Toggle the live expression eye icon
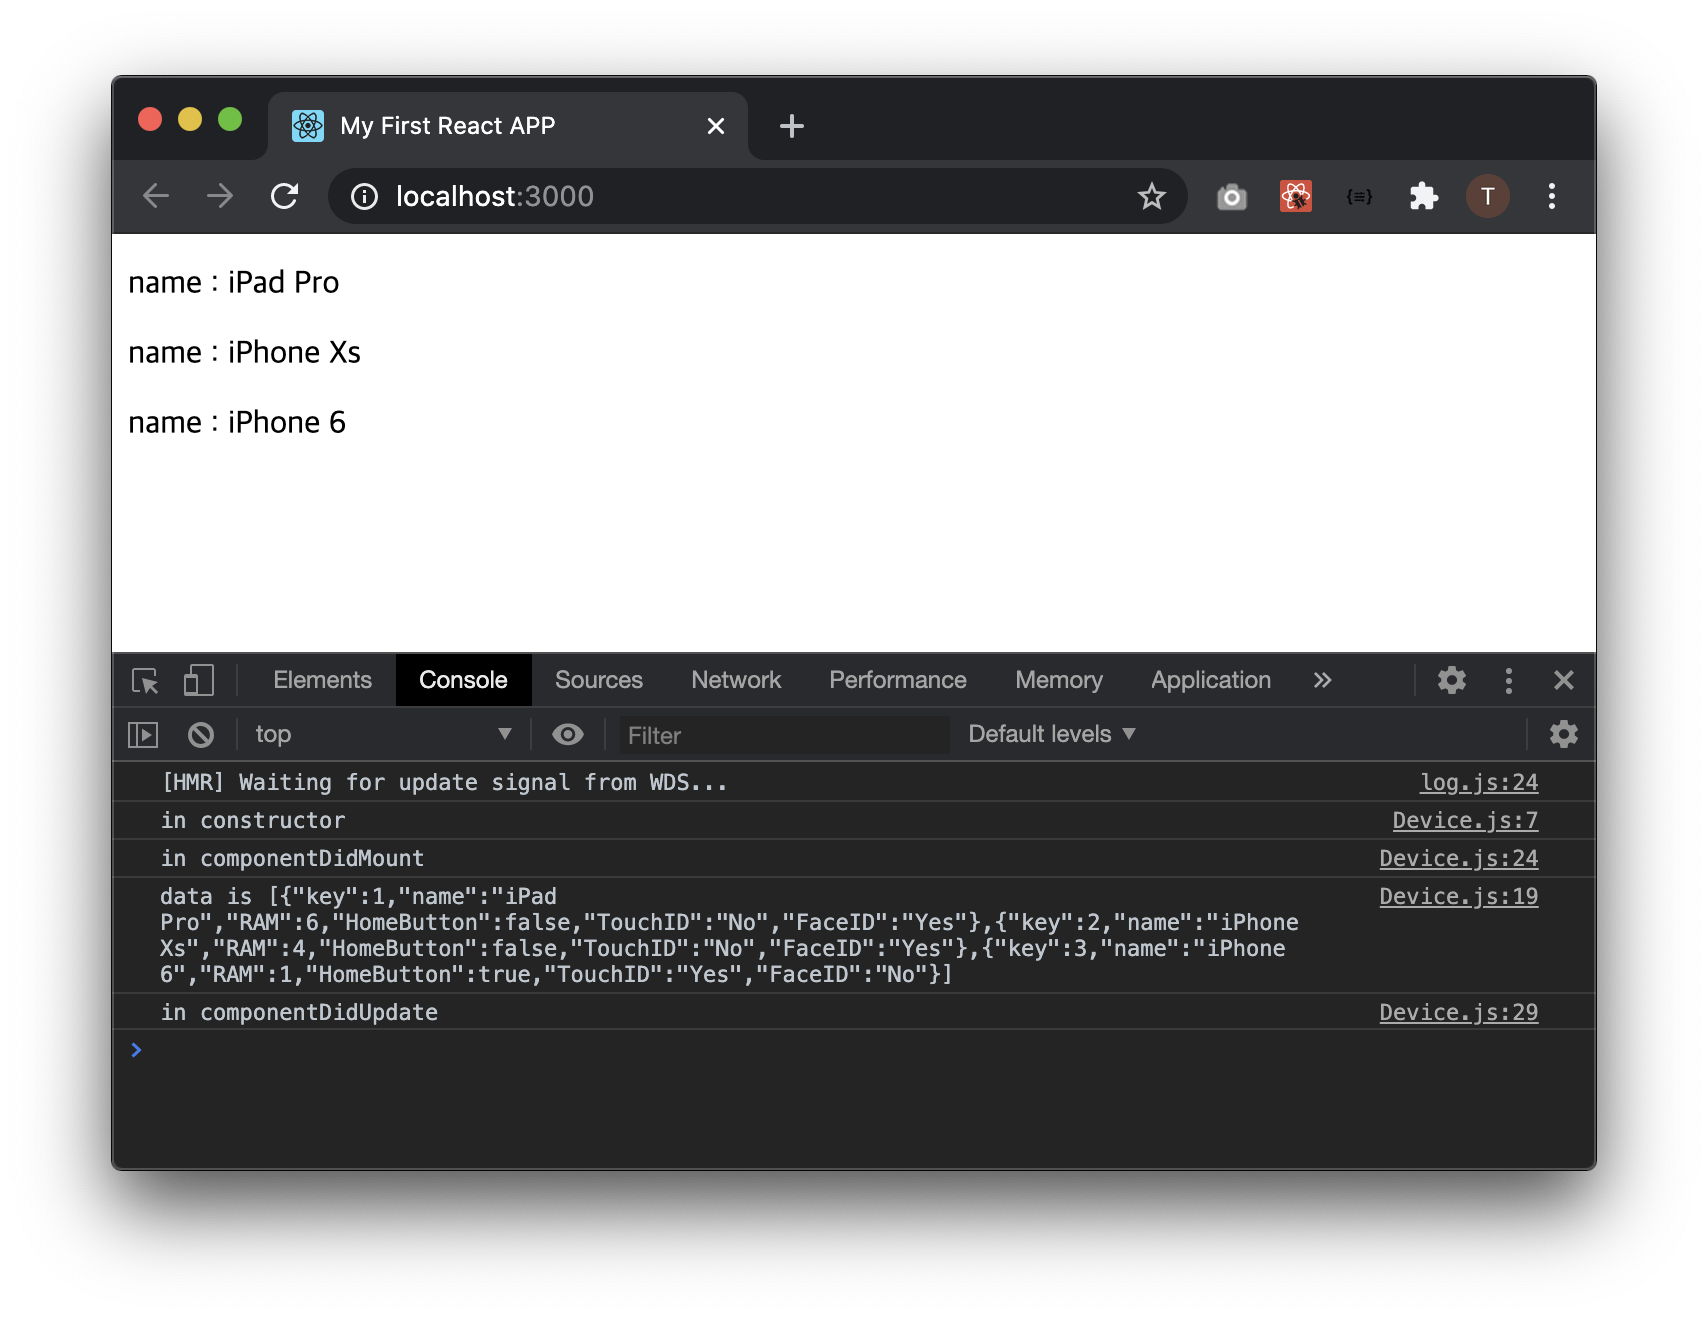The height and width of the screenshot is (1318, 1708). 568,735
